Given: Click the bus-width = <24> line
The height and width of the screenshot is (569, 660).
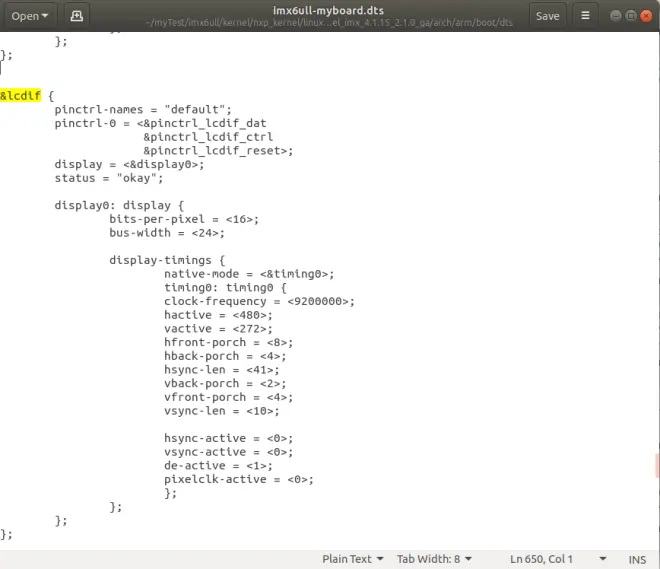Looking at the screenshot, I should coord(167,233).
